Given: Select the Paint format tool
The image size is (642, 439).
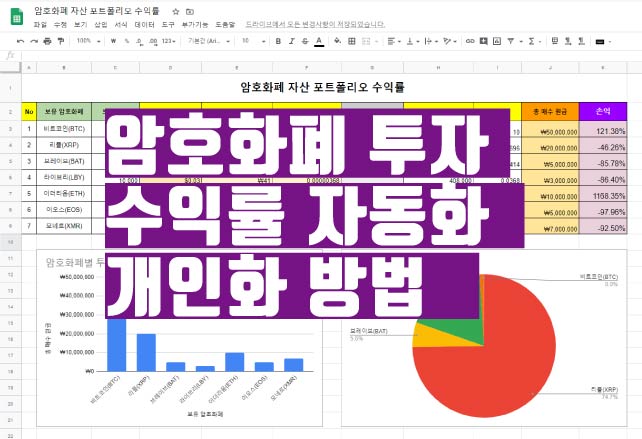Looking at the screenshot, I should click(x=61, y=41).
